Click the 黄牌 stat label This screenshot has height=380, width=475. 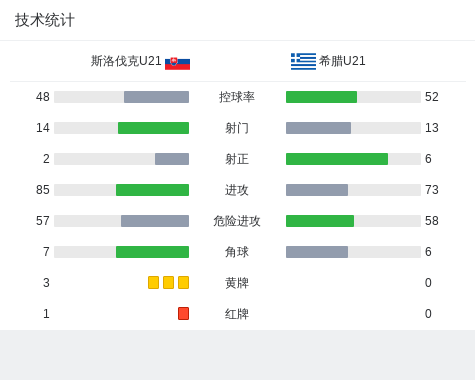[x=237, y=283]
